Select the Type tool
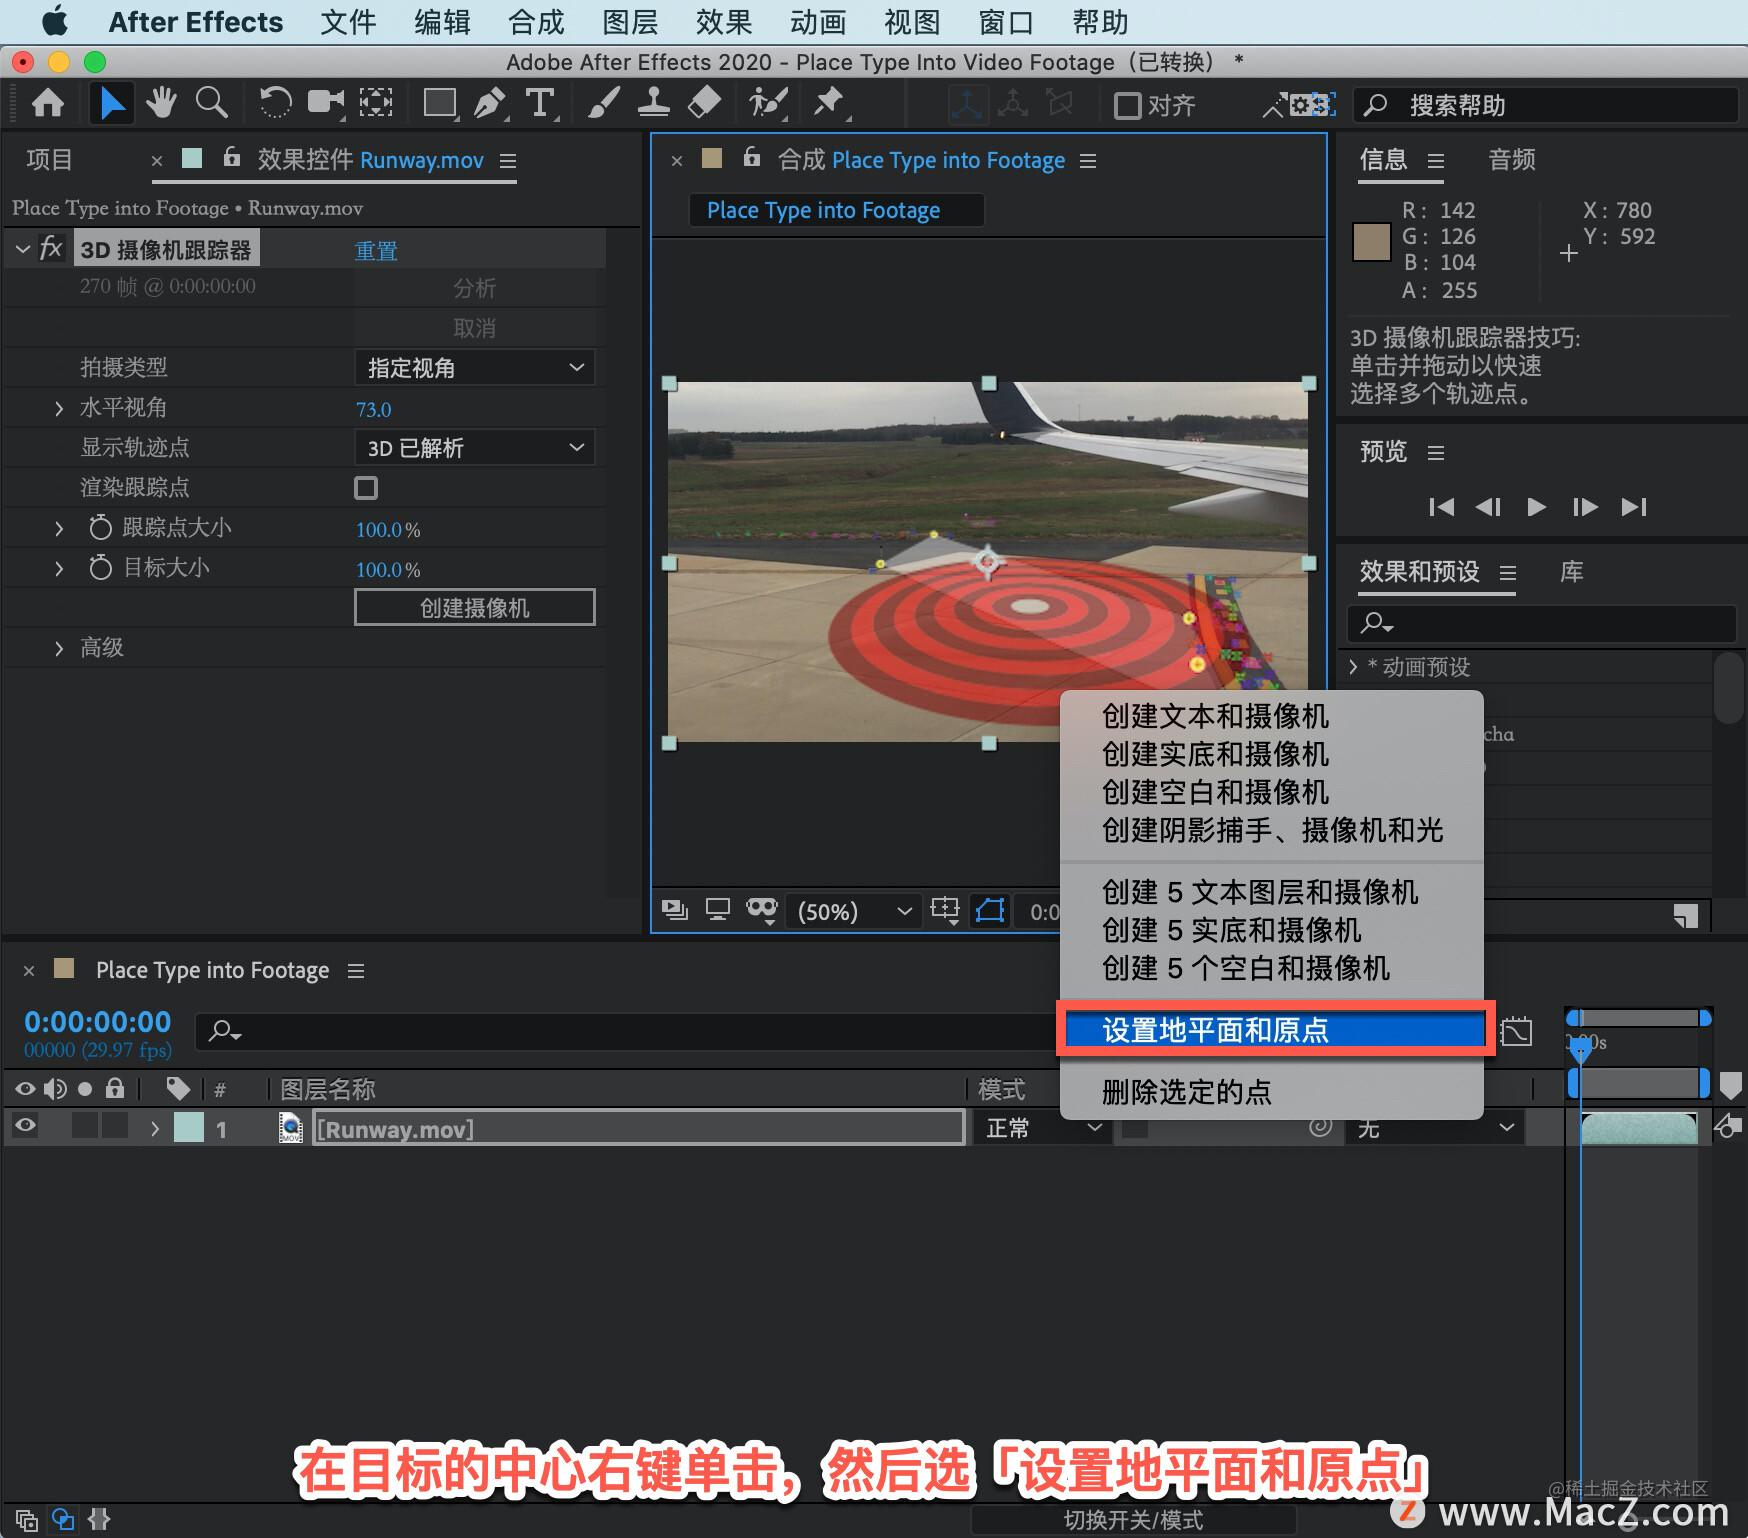Screen dimensions: 1748x1538 [x=540, y=103]
